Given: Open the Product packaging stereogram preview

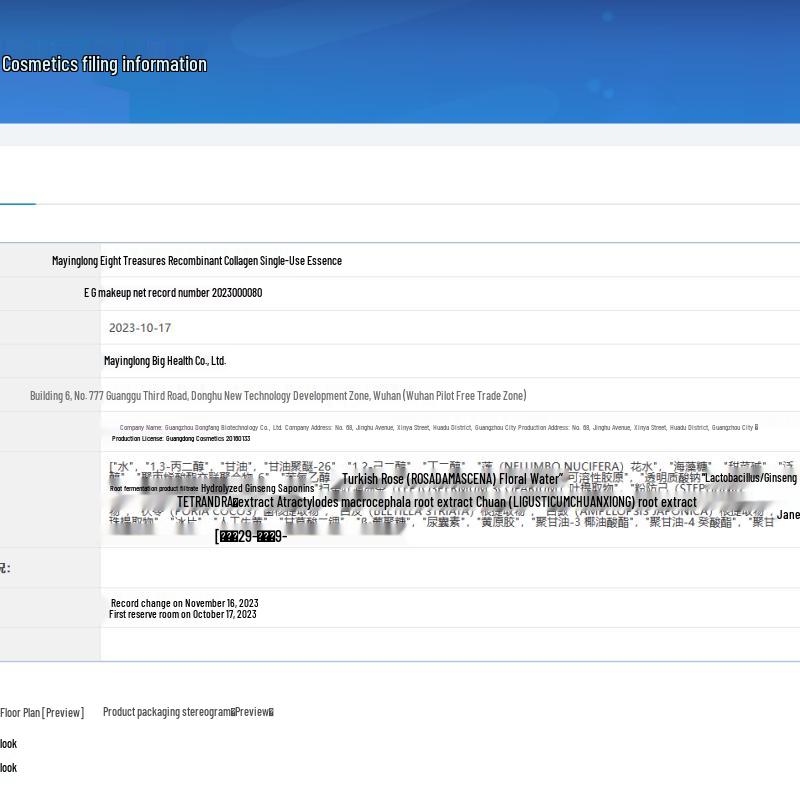Looking at the screenshot, I should (188, 712).
